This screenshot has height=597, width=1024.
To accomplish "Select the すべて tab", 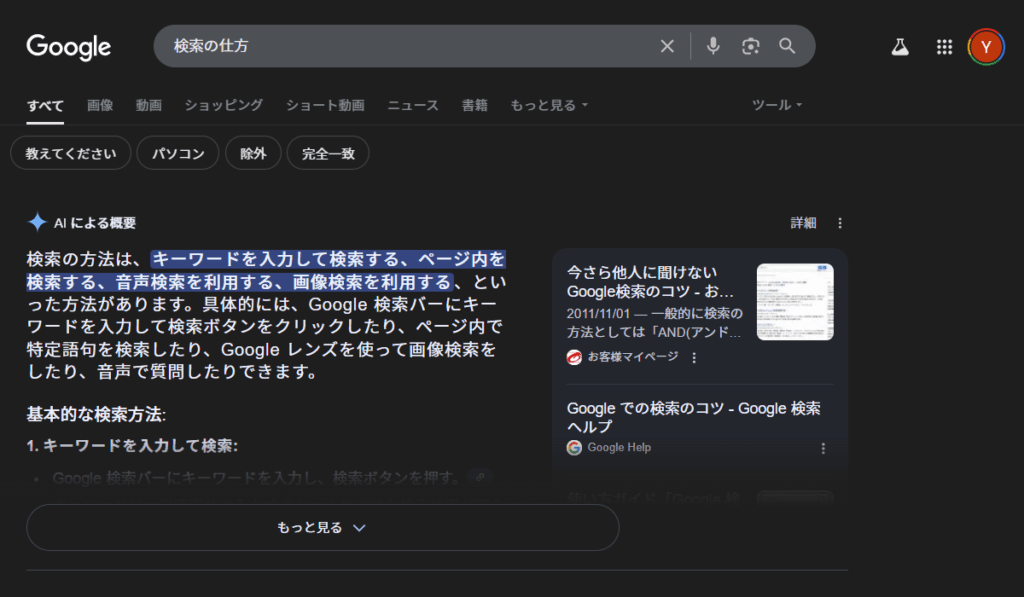I will 45,105.
